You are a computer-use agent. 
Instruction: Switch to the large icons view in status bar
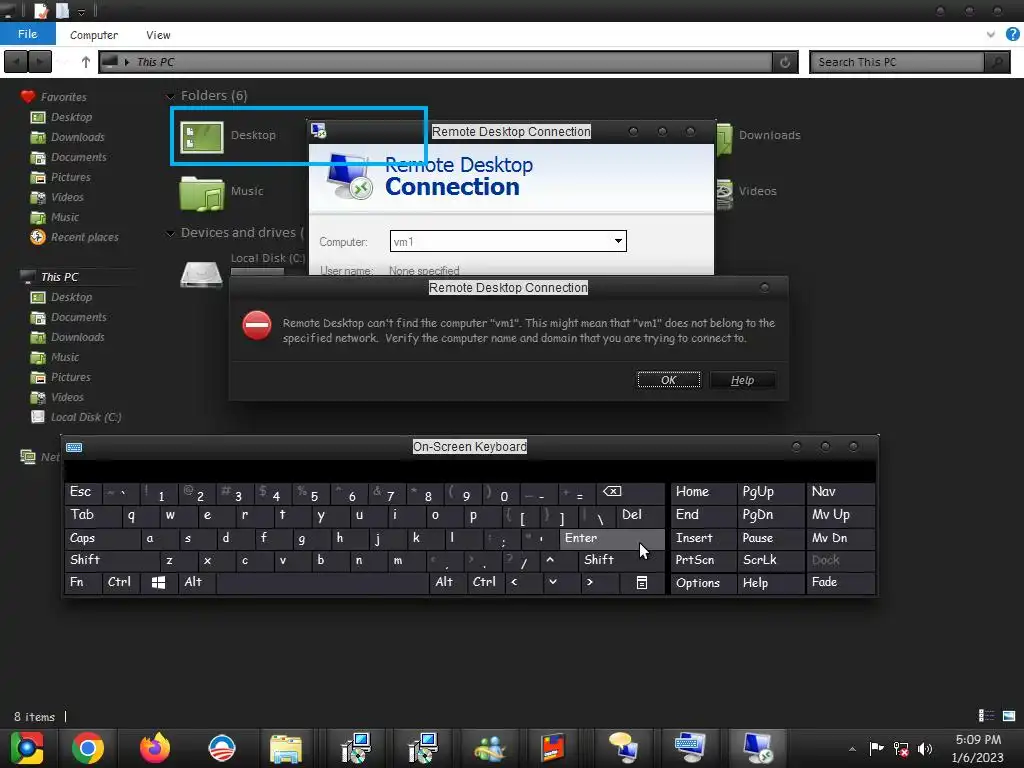[1009, 716]
